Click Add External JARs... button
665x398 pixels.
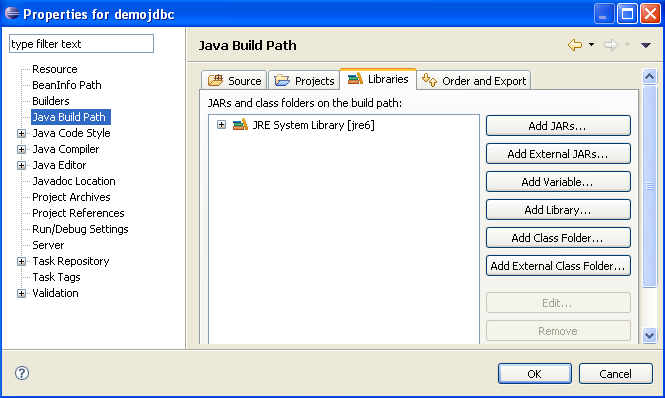[558, 154]
